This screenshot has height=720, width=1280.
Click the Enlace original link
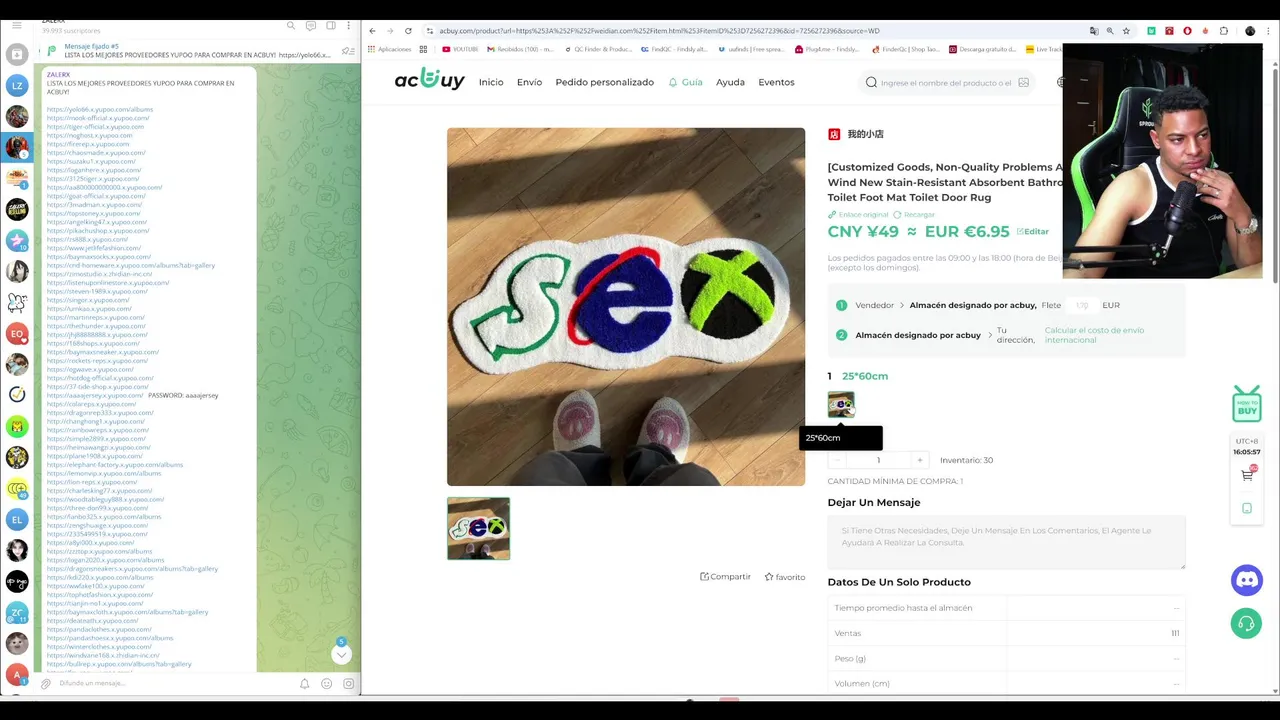click(x=858, y=215)
